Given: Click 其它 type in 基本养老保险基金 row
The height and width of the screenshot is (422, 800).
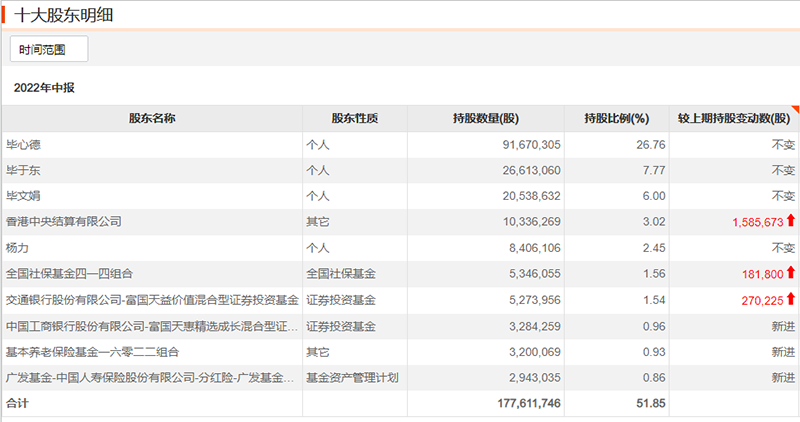Looking at the screenshot, I should point(318,352).
